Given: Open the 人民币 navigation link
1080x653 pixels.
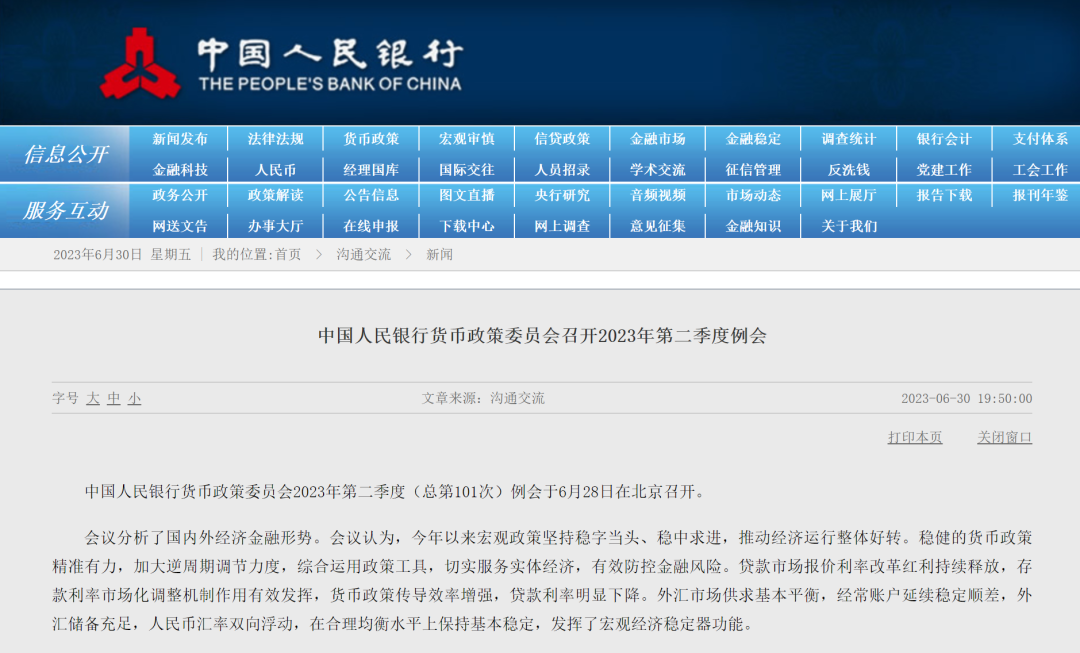Looking at the screenshot, I should 276,169.
